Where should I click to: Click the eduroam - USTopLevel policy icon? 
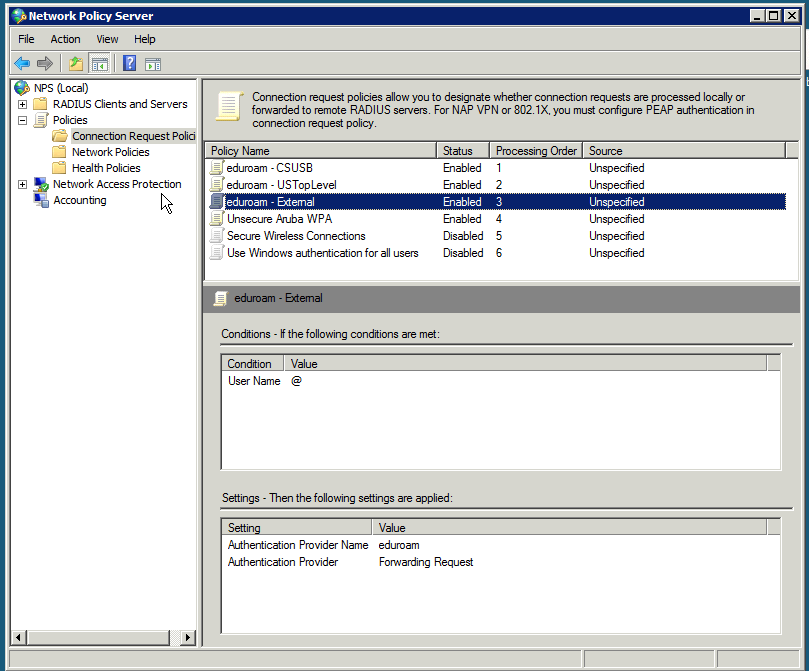pyautogui.click(x=217, y=185)
